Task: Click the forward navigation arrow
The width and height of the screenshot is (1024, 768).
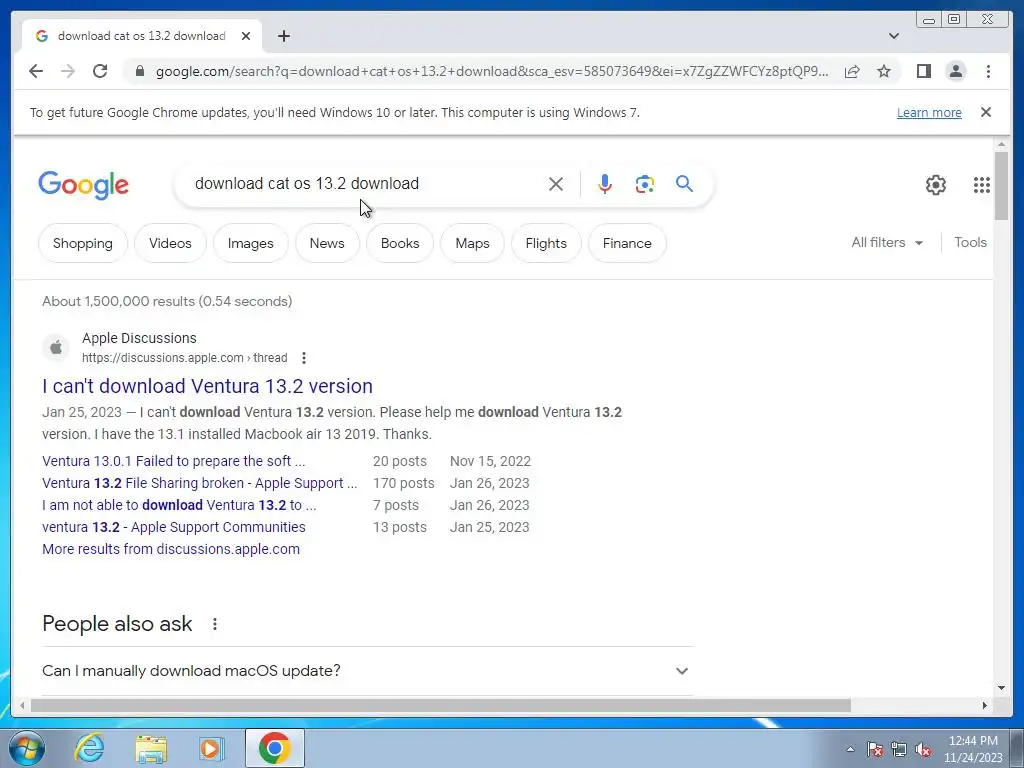Action: pyautogui.click(x=68, y=71)
